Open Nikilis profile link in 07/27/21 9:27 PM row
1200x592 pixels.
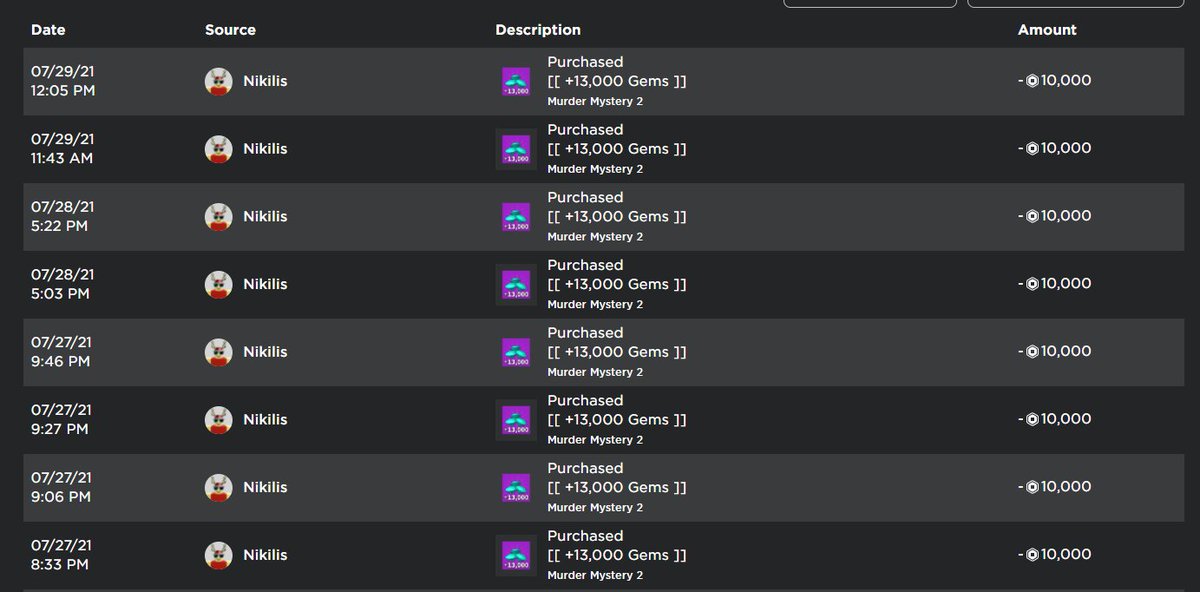coord(265,420)
